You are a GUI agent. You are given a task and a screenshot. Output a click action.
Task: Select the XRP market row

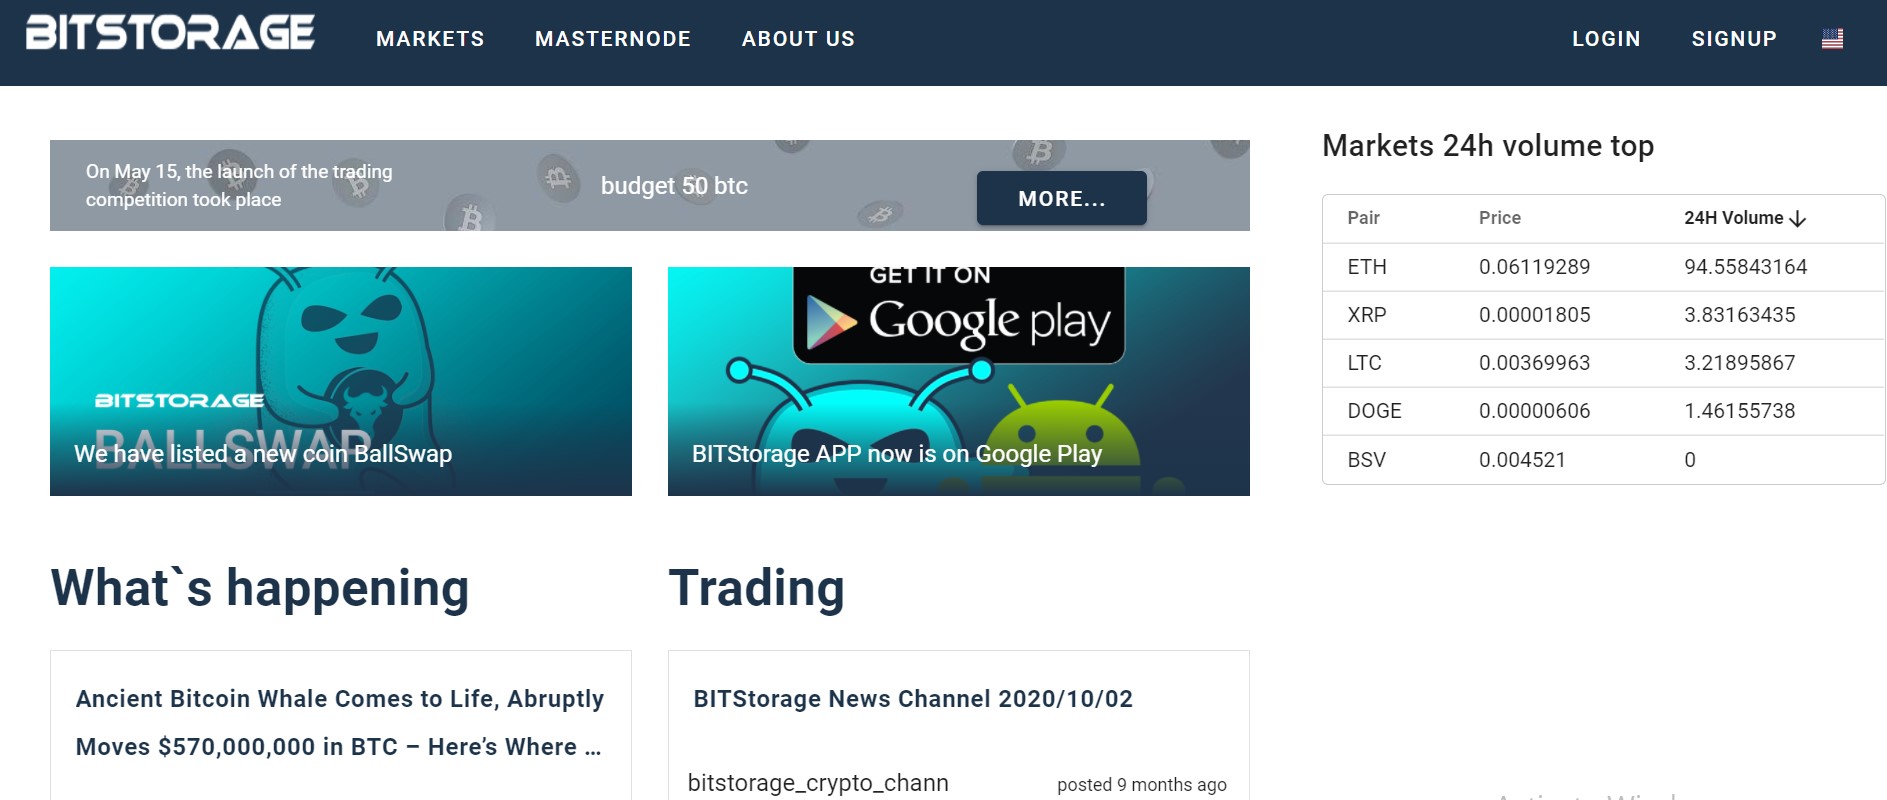(x=1604, y=315)
